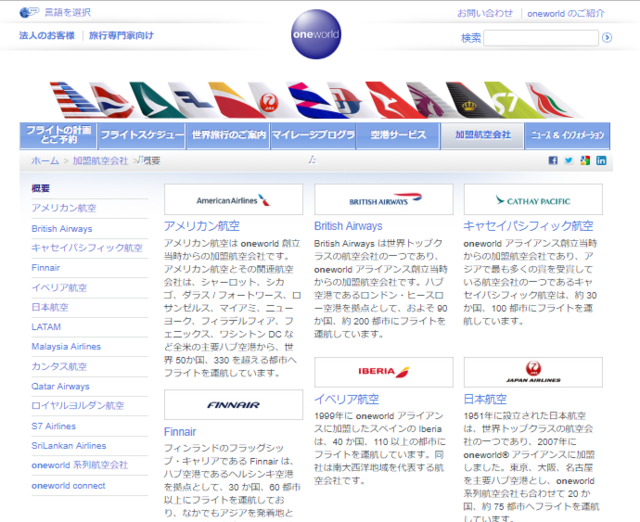Select SriLankan Airlines in the sidebar
640x522 pixels.
[69, 446]
